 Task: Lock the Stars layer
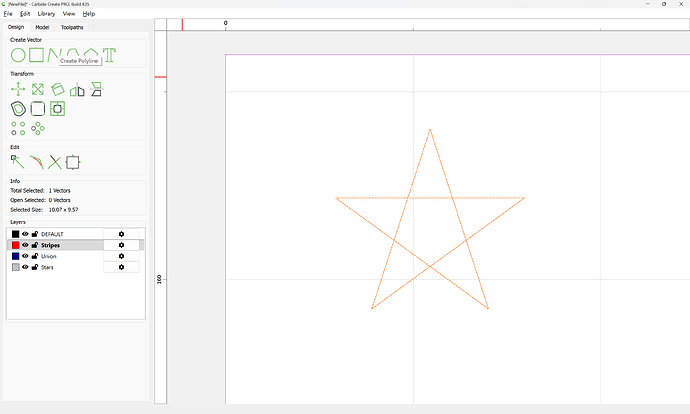click(35, 267)
